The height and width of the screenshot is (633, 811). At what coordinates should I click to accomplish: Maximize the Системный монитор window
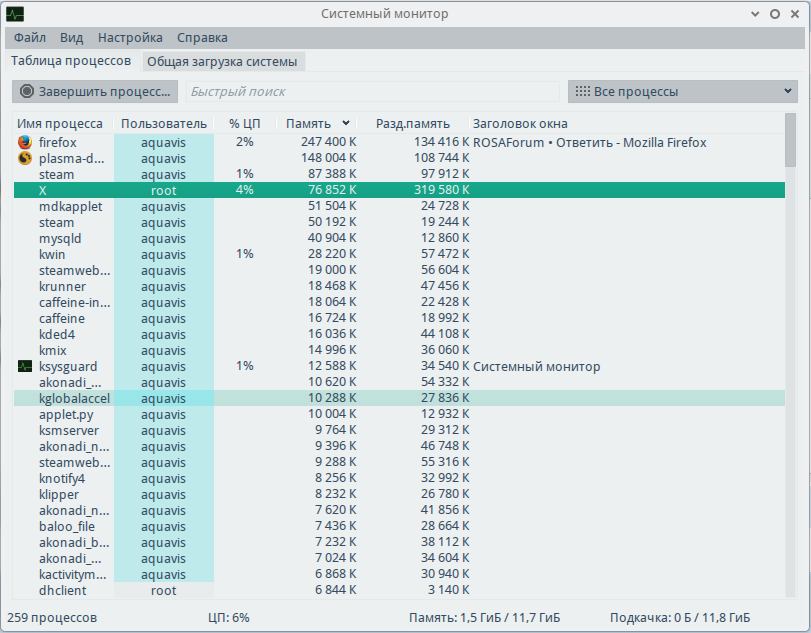click(775, 14)
